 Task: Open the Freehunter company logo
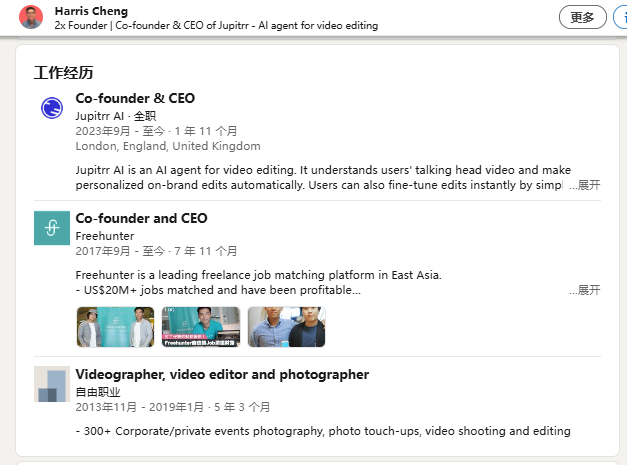(52, 228)
